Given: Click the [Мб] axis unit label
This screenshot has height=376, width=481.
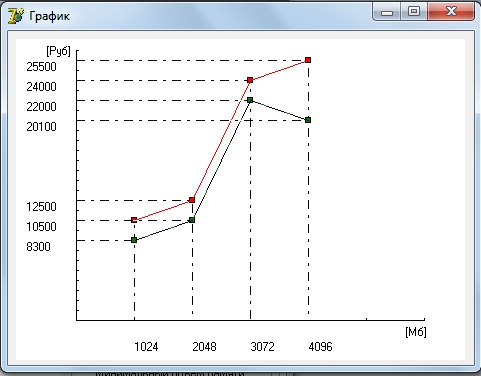Looking at the screenshot, I should [416, 332].
